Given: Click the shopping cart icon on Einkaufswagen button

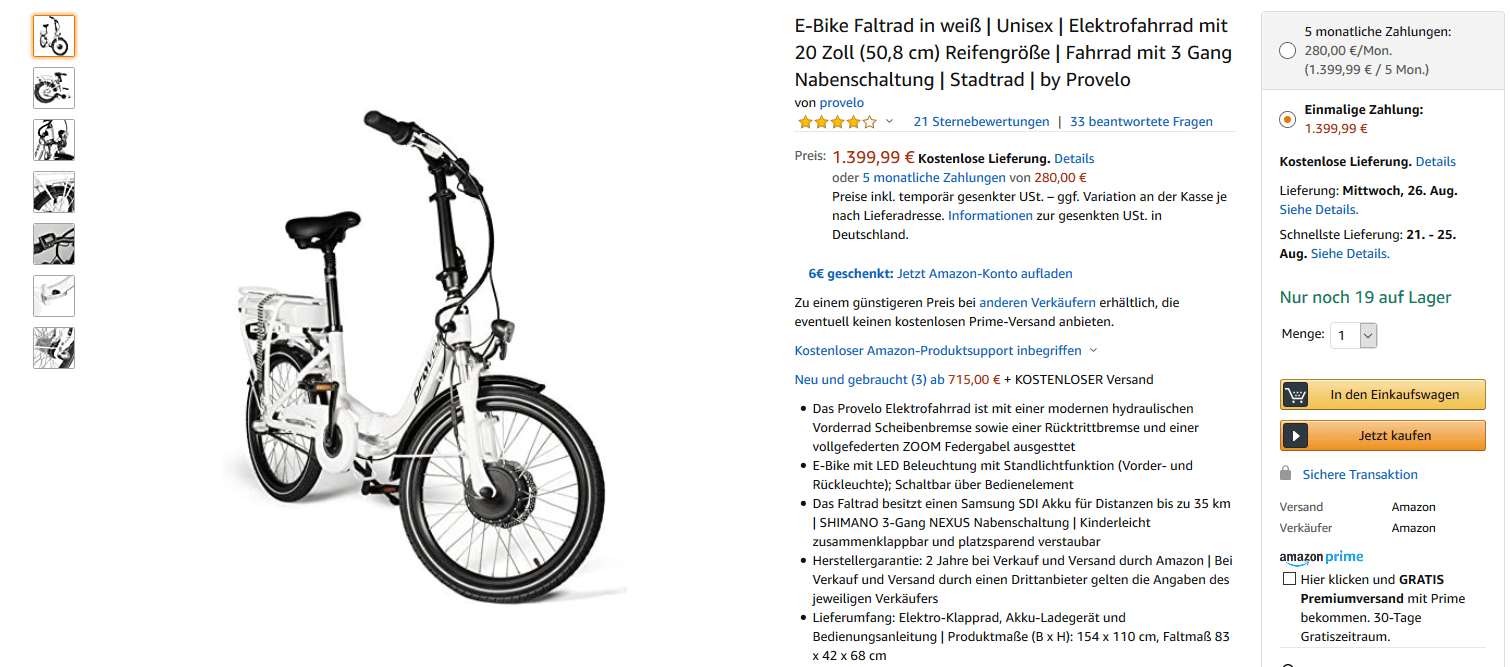Looking at the screenshot, I should coord(1296,394).
